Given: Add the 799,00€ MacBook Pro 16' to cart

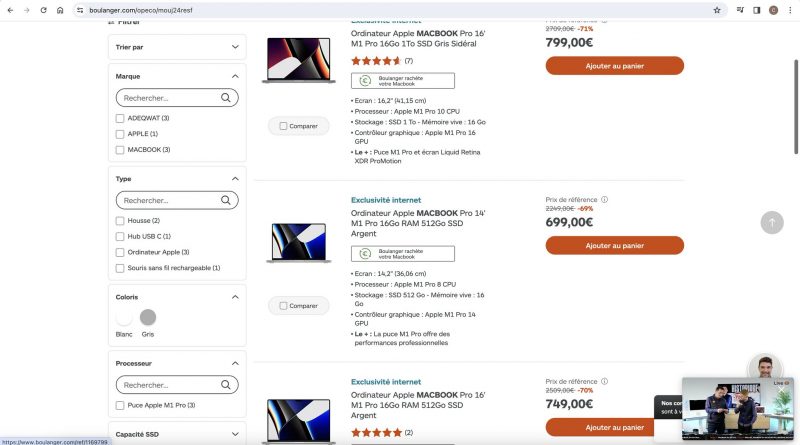Looking at the screenshot, I should pyautogui.click(x=614, y=65).
